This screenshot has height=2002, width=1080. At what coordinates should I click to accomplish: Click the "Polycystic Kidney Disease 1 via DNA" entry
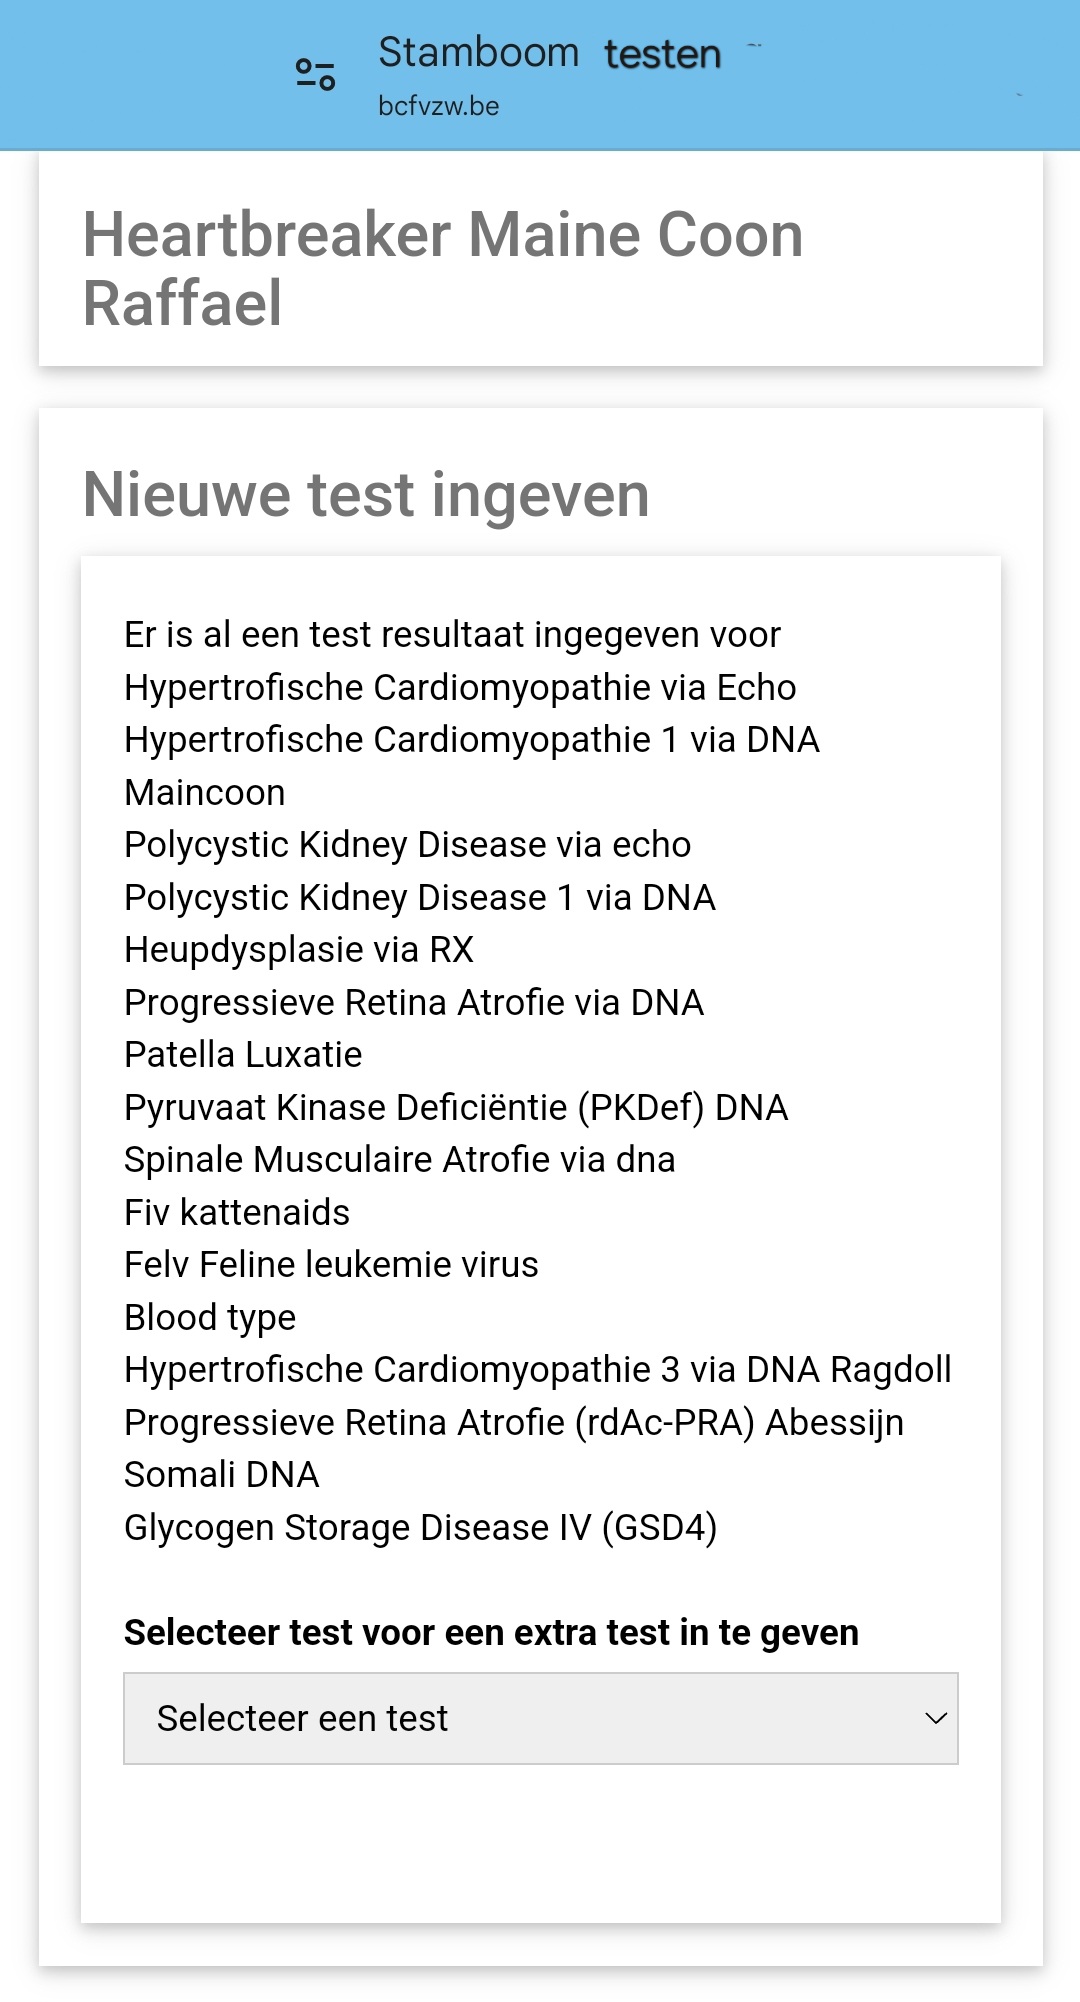click(x=419, y=898)
